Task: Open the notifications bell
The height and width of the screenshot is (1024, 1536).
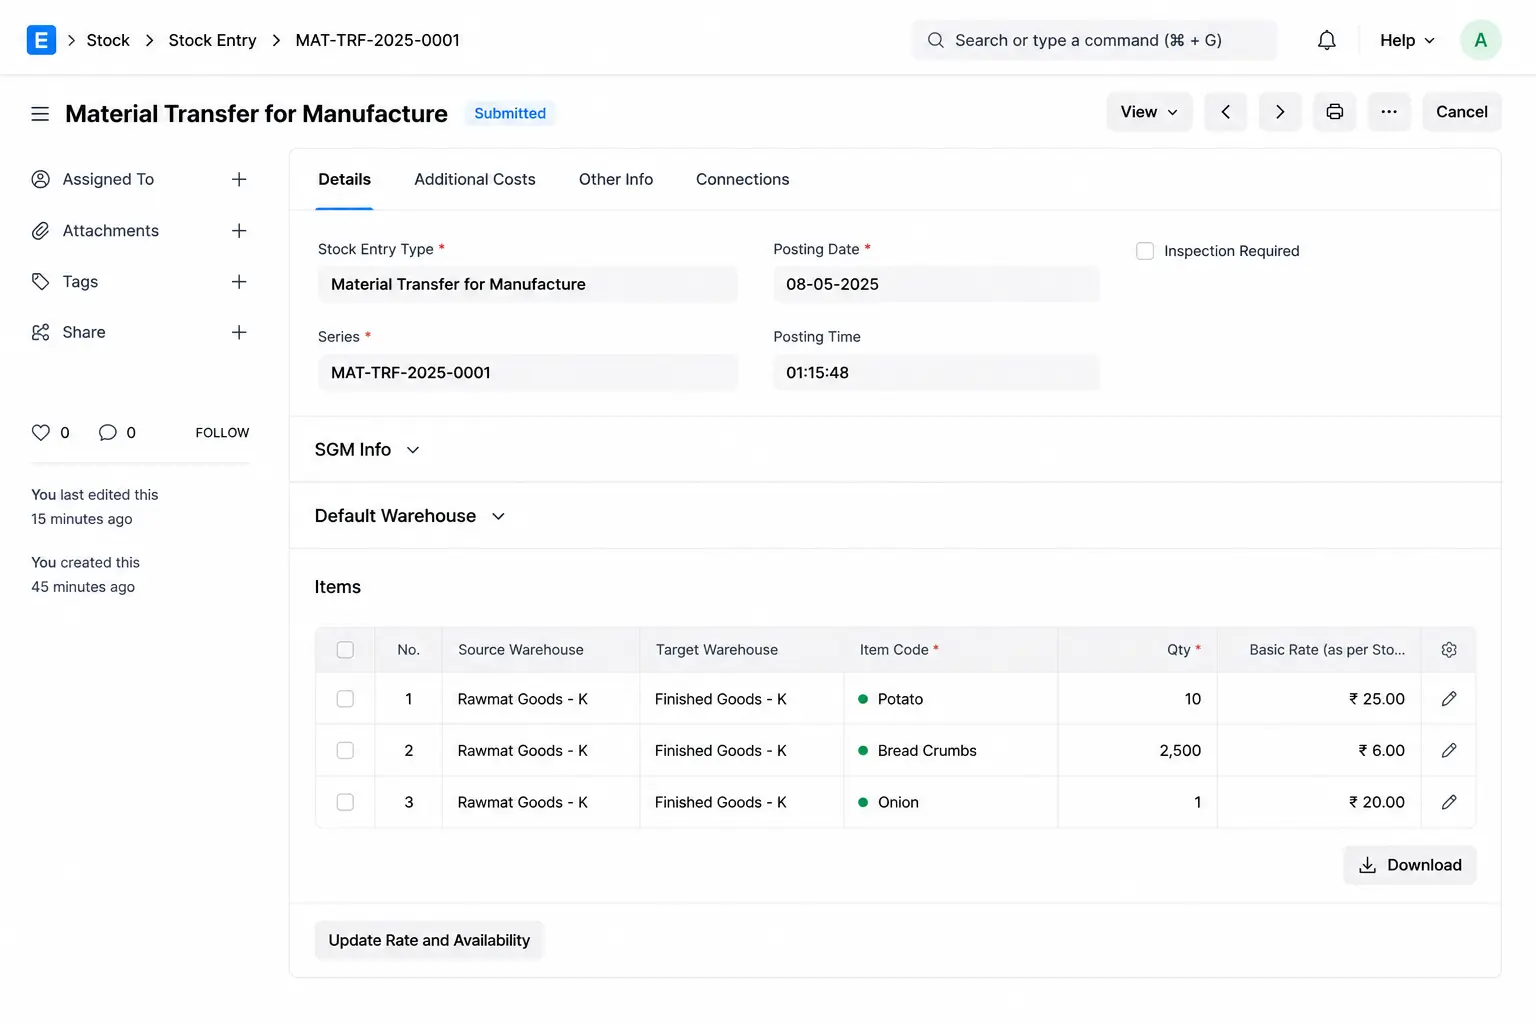Action: (x=1327, y=40)
